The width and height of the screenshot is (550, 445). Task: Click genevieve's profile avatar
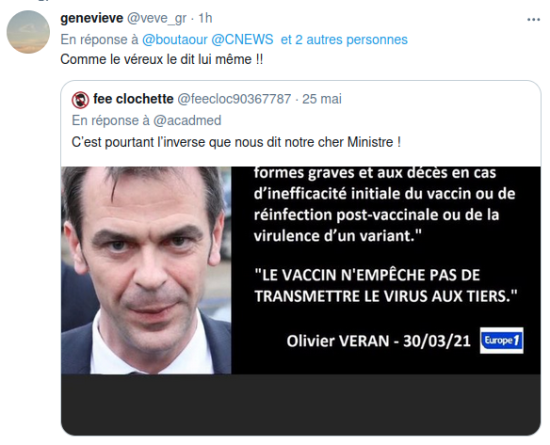click(28, 32)
